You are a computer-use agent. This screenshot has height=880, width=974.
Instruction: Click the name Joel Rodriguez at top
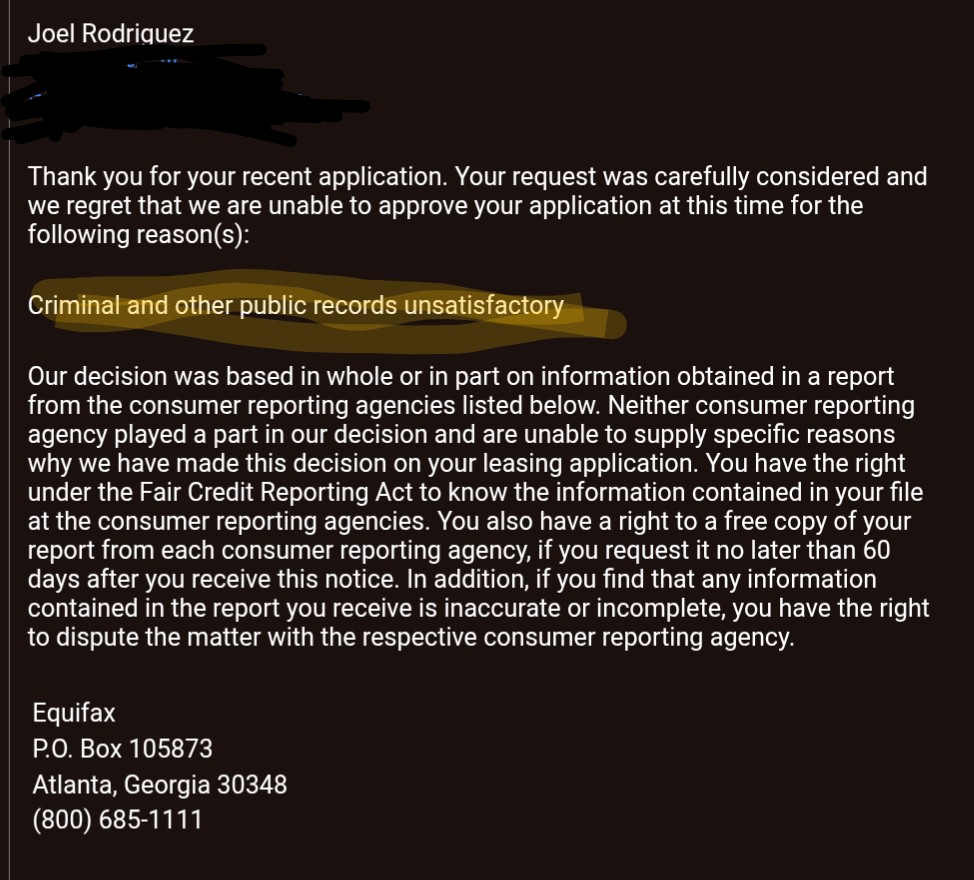pyautogui.click(x=111, y=34)
